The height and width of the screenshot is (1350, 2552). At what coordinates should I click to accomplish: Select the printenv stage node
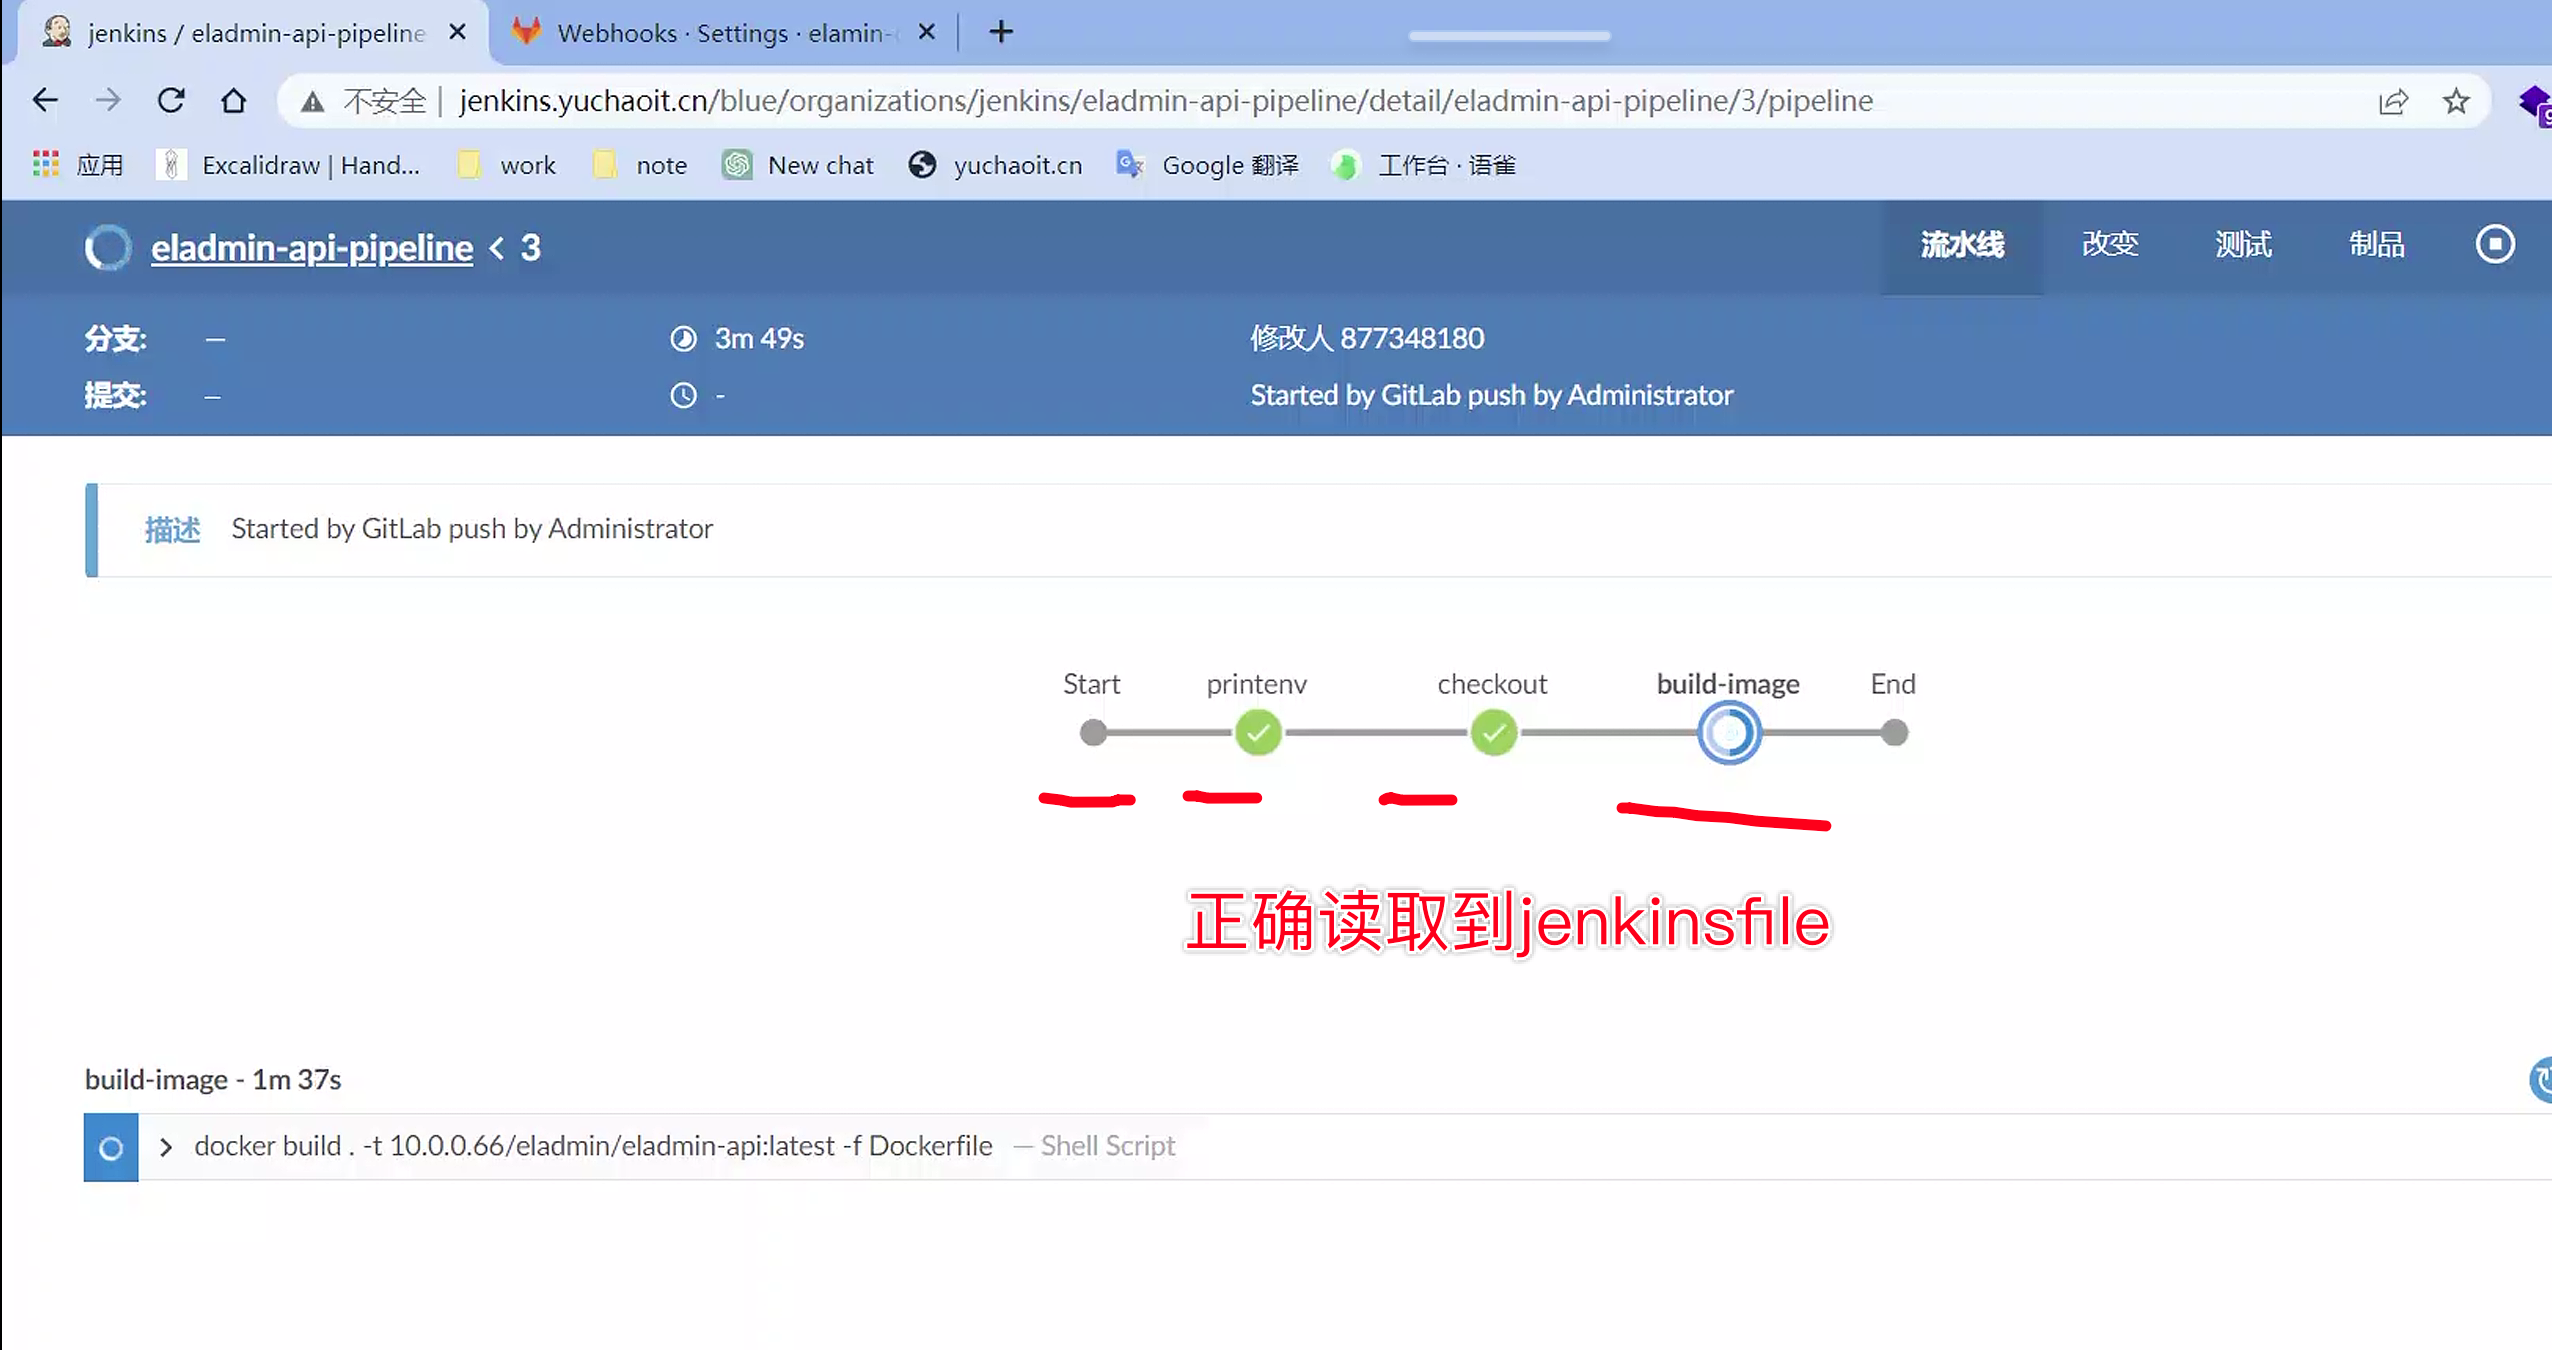(x=1257, y=733)
